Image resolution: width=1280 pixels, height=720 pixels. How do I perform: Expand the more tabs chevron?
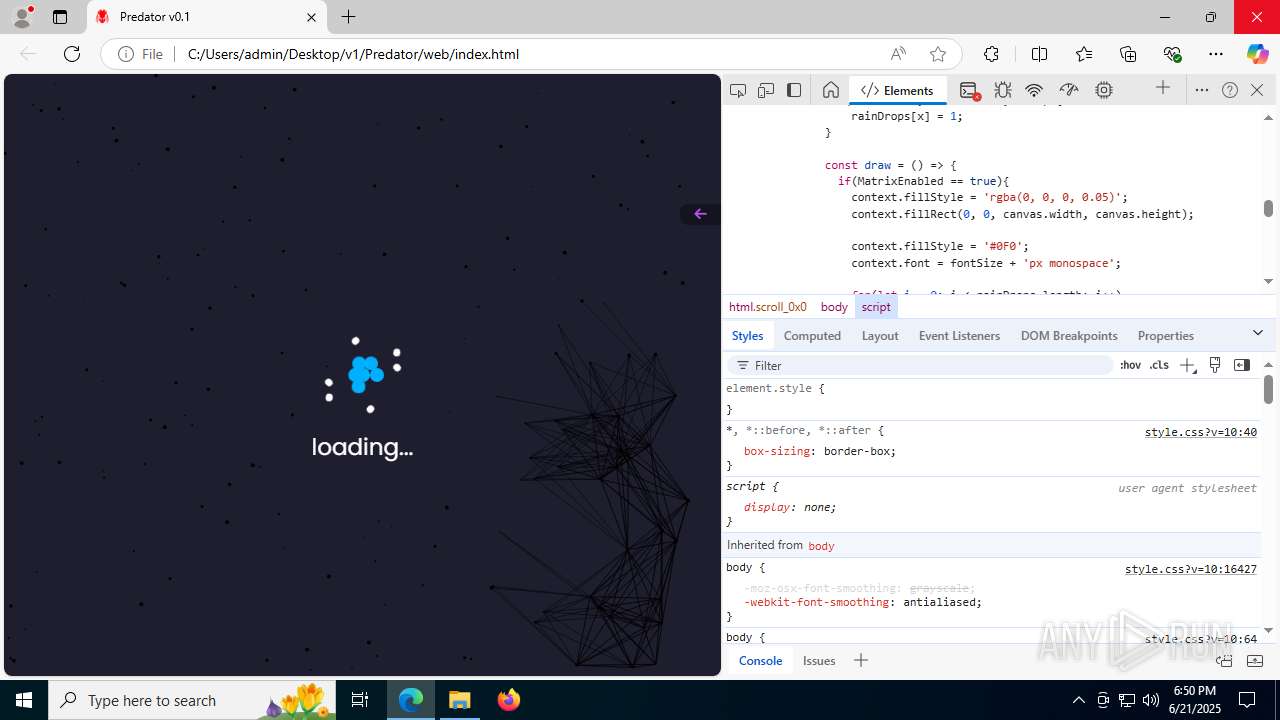coord(1258,332)
